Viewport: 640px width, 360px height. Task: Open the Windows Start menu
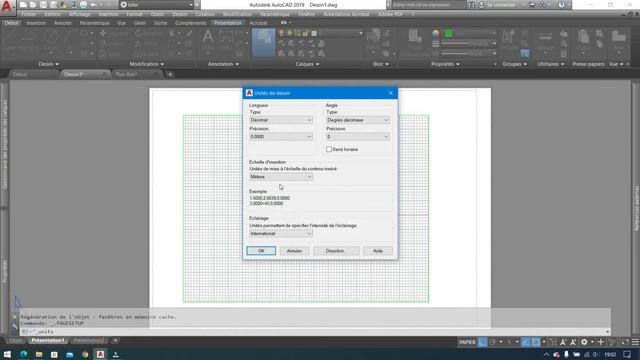[x=7, y=354]
